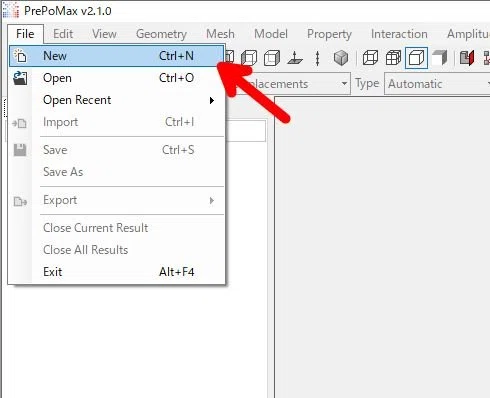Show wireframe display mode
The width and height of the screenshot is (490, 398).
point(370,58)
